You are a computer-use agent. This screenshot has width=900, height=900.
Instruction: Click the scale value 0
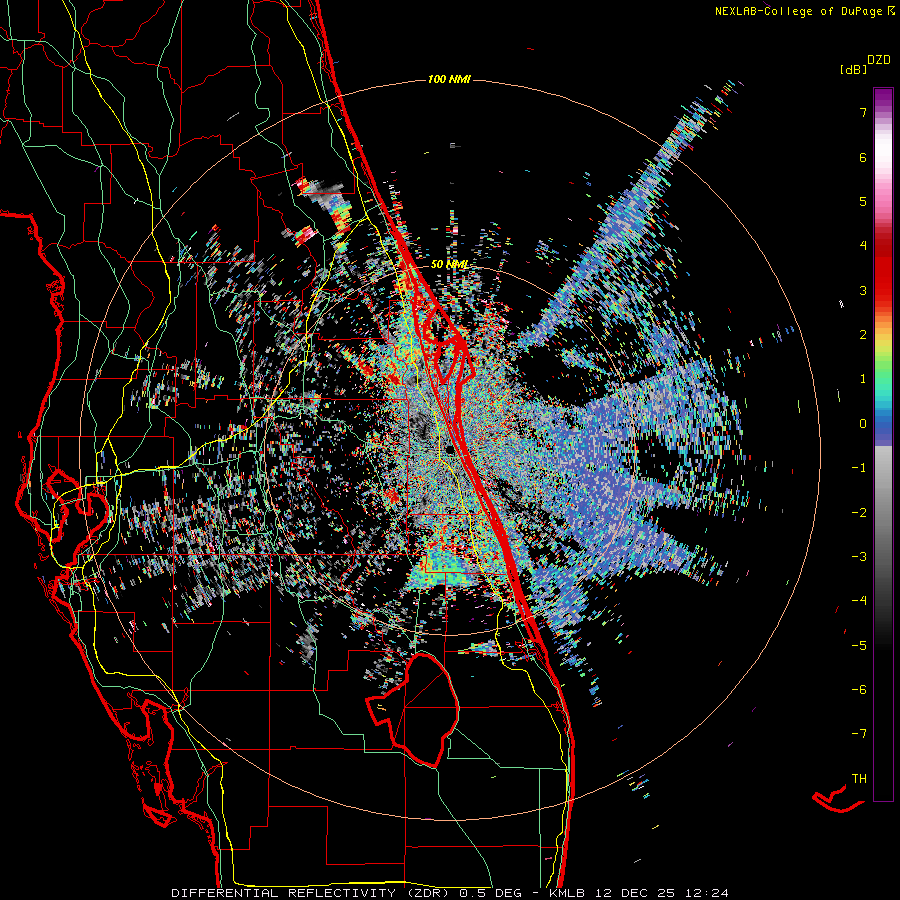point(863,424)
